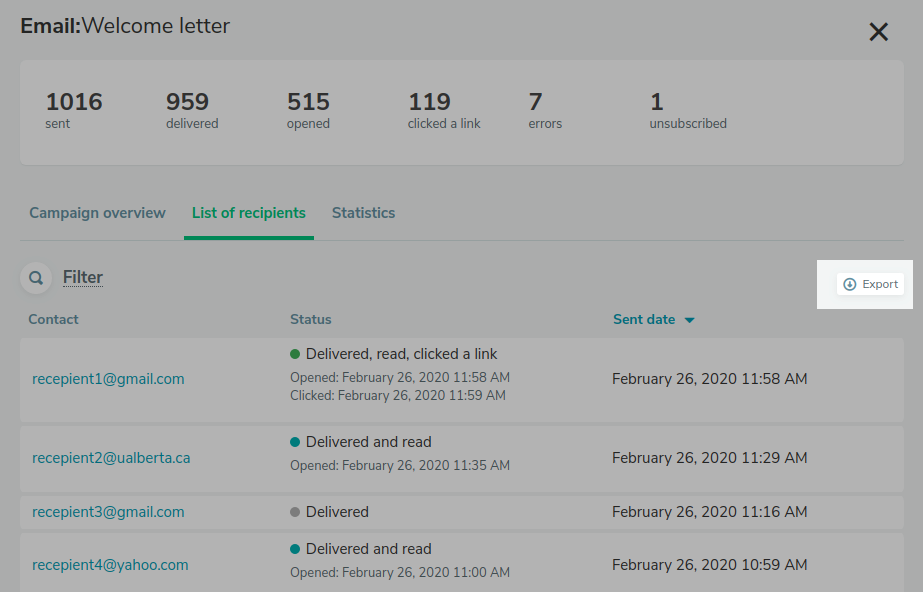Click the 1 unsubscribed stat
The image size is (923, 592).
(687, 110)
